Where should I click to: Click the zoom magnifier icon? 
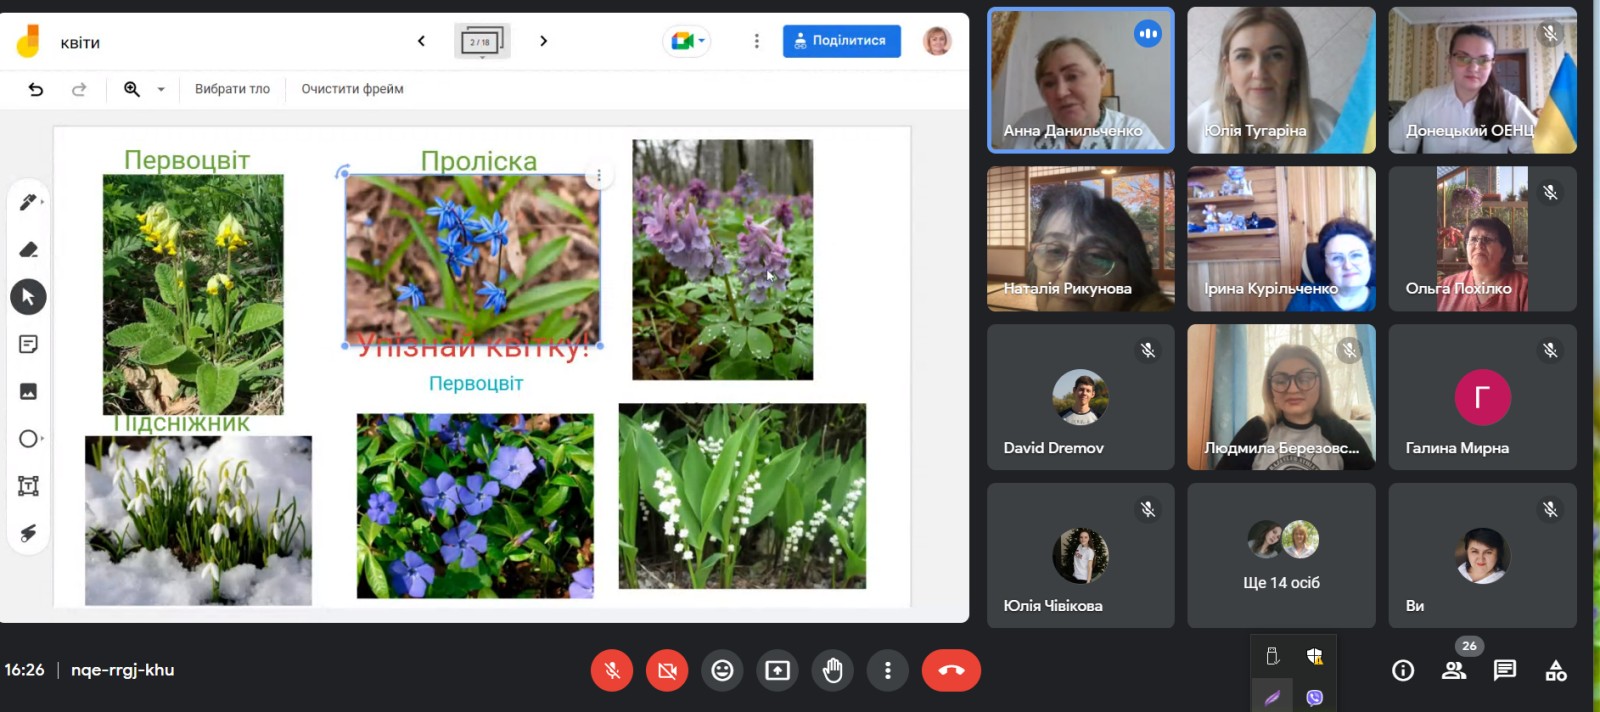coord(132,89)
